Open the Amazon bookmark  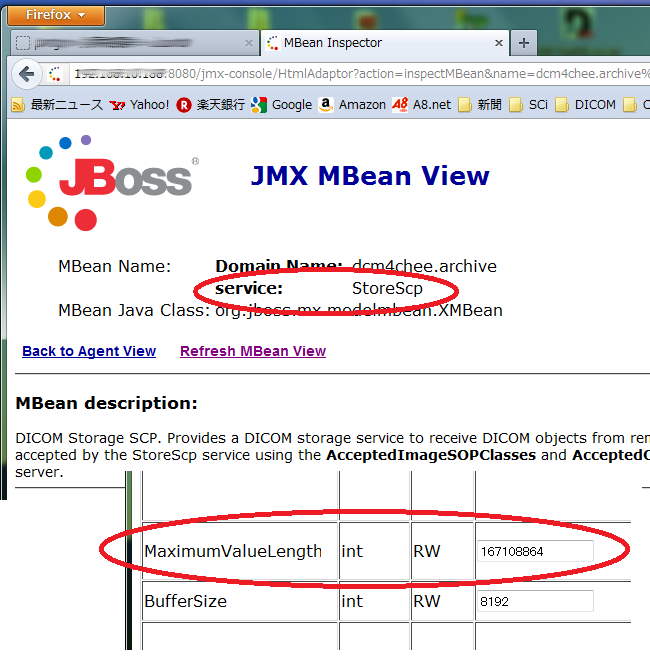[352, 105]
